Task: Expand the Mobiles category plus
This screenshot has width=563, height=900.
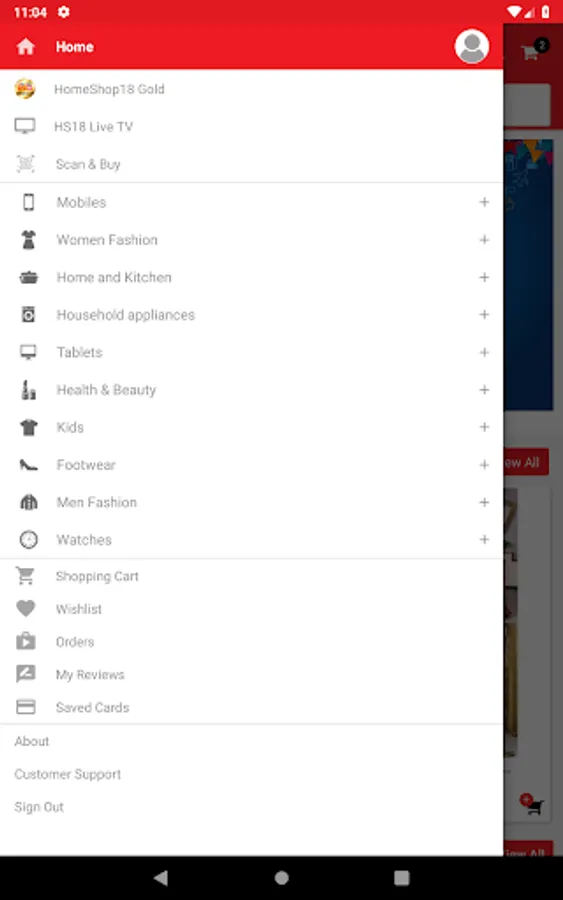Action: [x=484, y=202]
